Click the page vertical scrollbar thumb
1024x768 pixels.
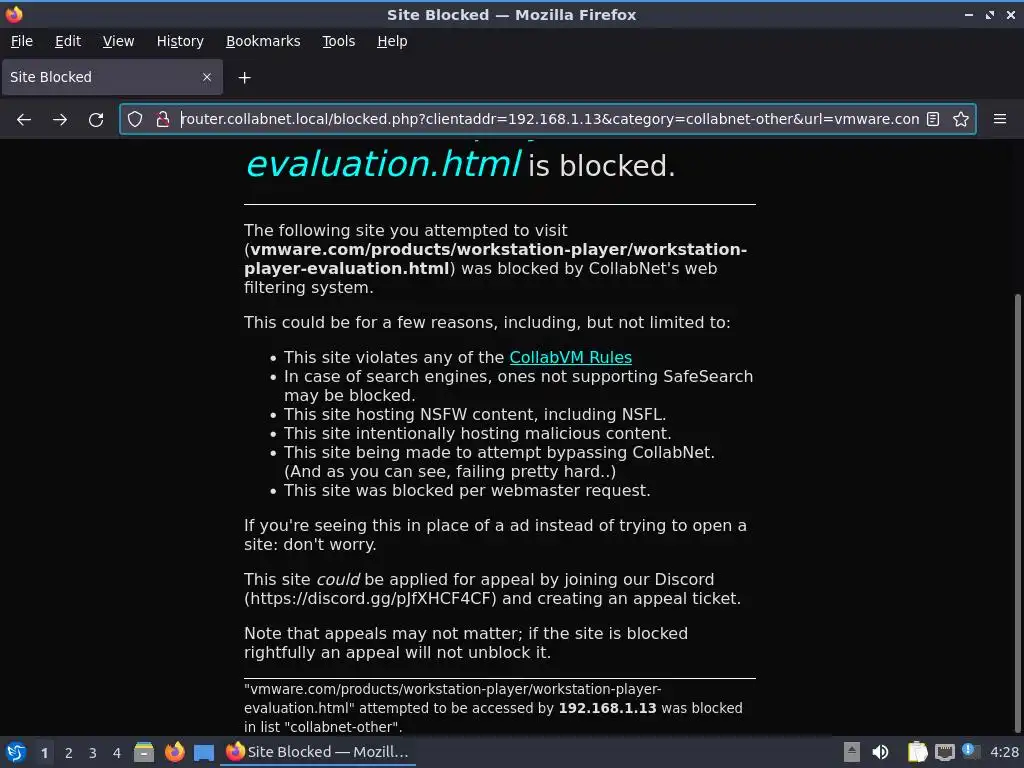click(x=1019, y=513)
